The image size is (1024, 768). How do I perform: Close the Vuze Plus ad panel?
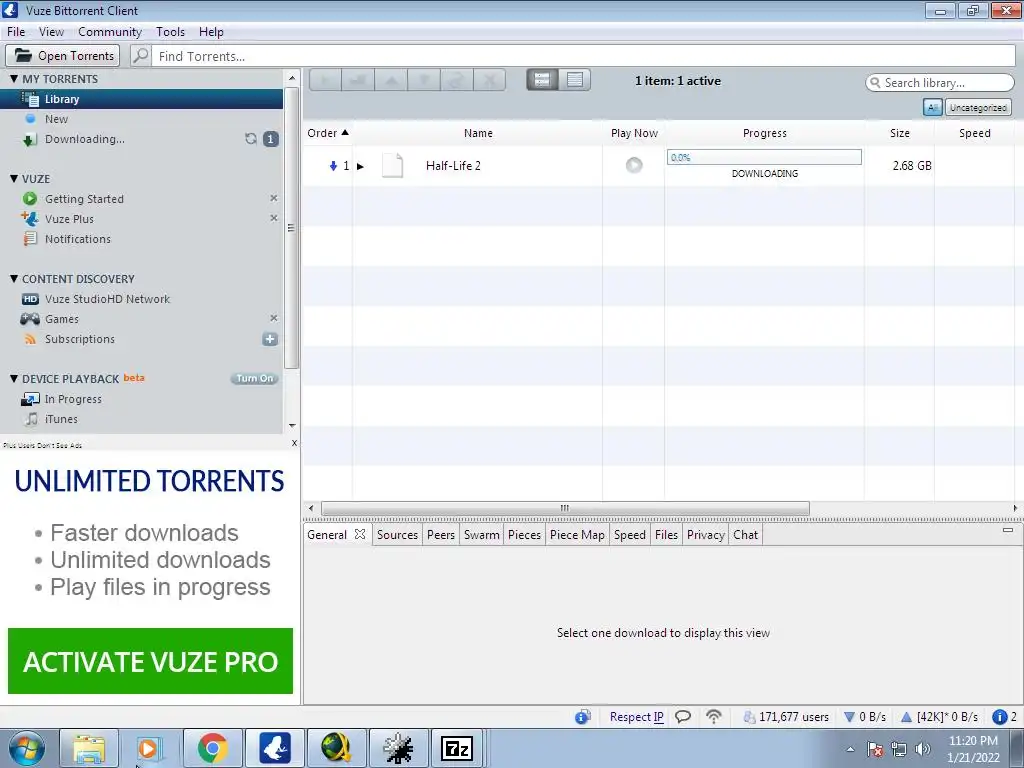click(294, 443)
